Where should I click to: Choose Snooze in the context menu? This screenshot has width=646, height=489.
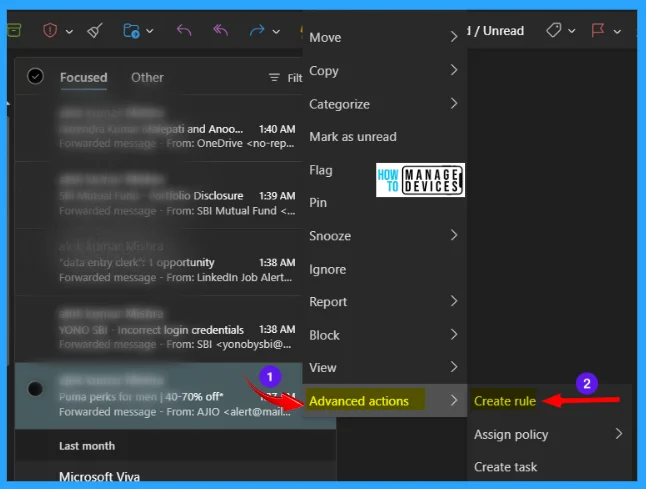click(385, 236)
